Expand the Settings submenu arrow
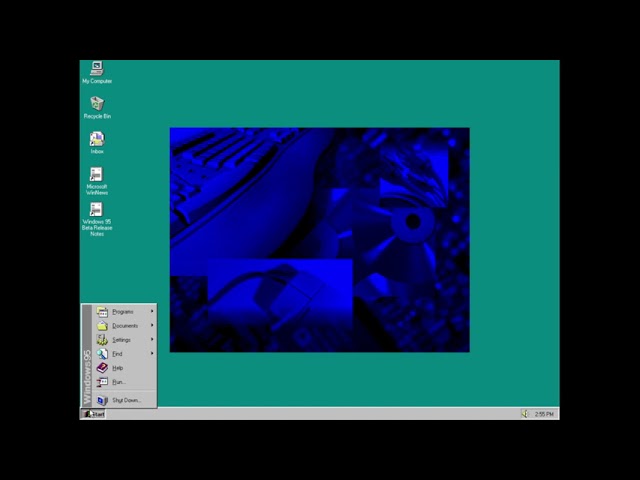640x480 pixels. click(x=152, y=340)
